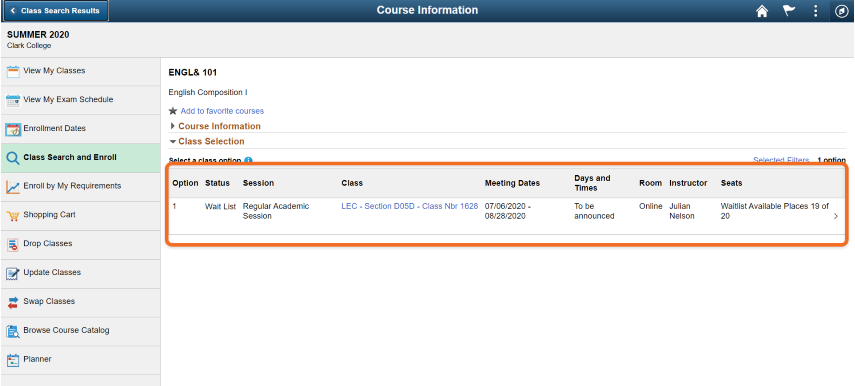The image size is (855, 386).
Task: Click the Meeting Dates column header
Action: click(x=512, y=183)
